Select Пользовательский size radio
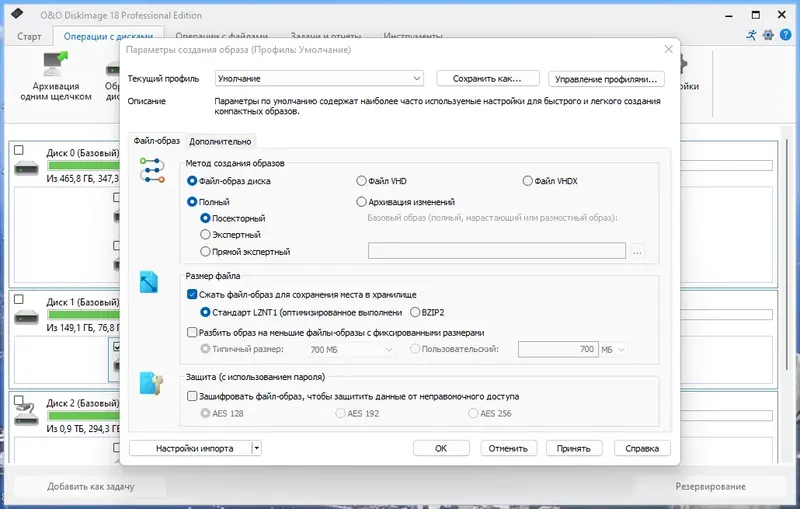 (x=415, y=349)
